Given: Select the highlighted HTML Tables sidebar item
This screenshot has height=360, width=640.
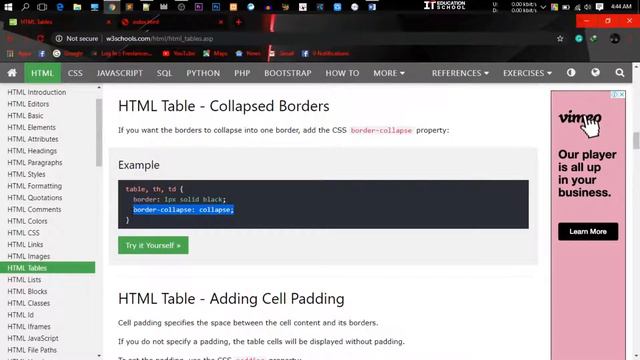Looking at the screenshot, I should point(48,268).
